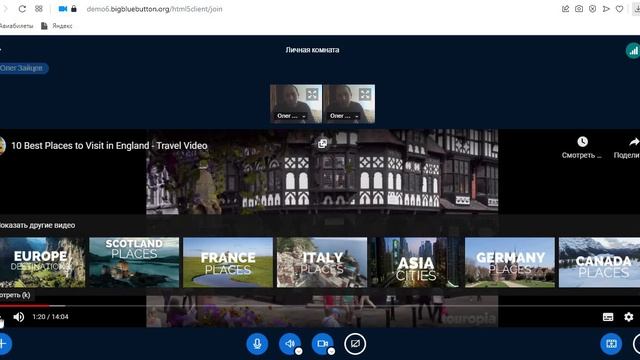640x360 pixels.
Task: Open the browser speed dial grid icon
Action: [39, 9]
